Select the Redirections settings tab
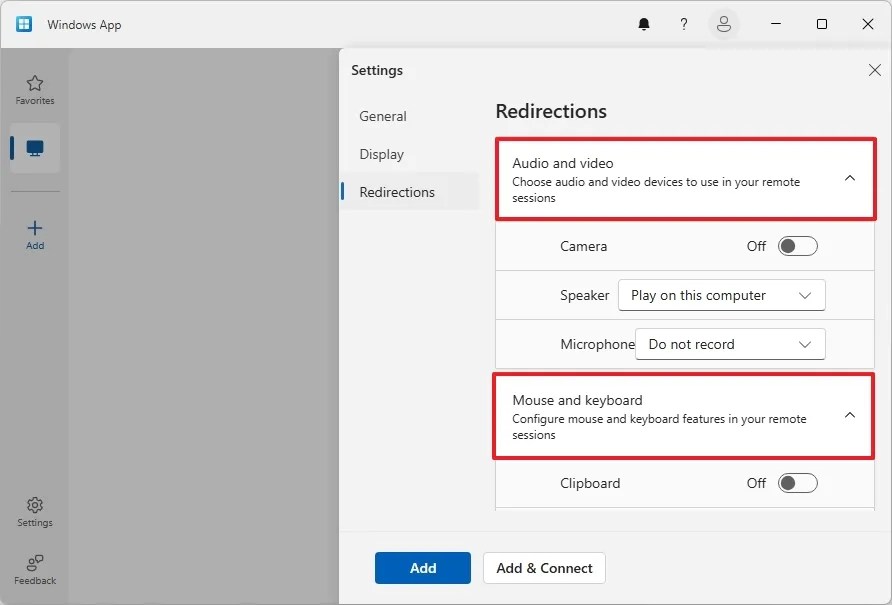 click(x=397, y=191)
